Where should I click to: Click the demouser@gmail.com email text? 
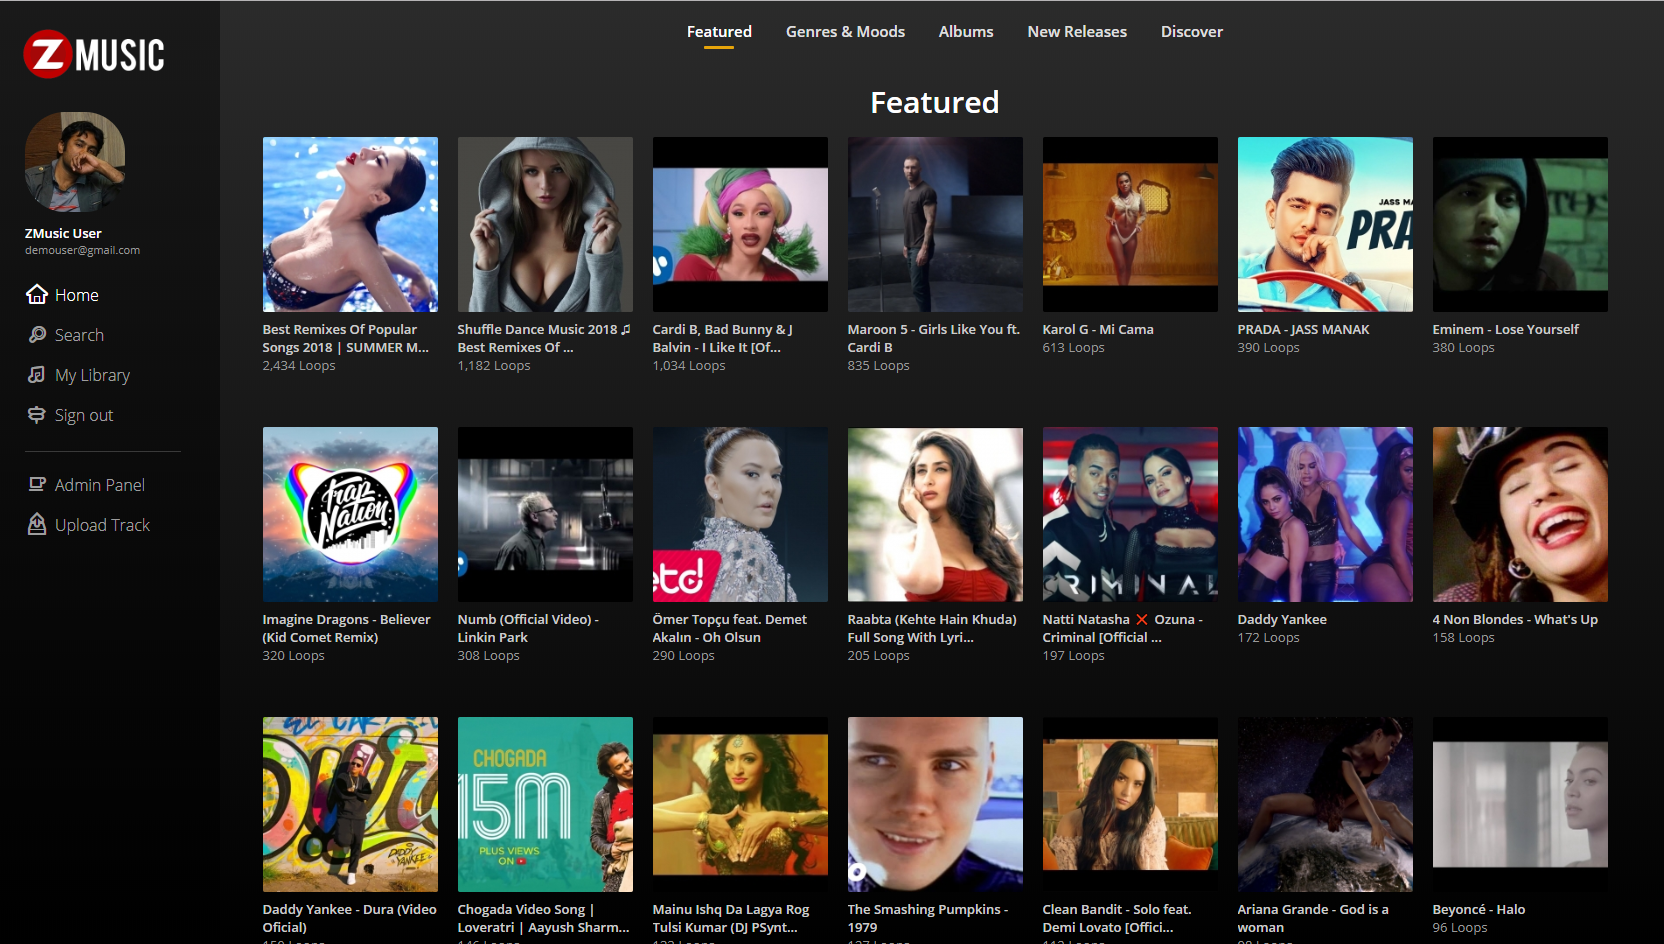82,250
